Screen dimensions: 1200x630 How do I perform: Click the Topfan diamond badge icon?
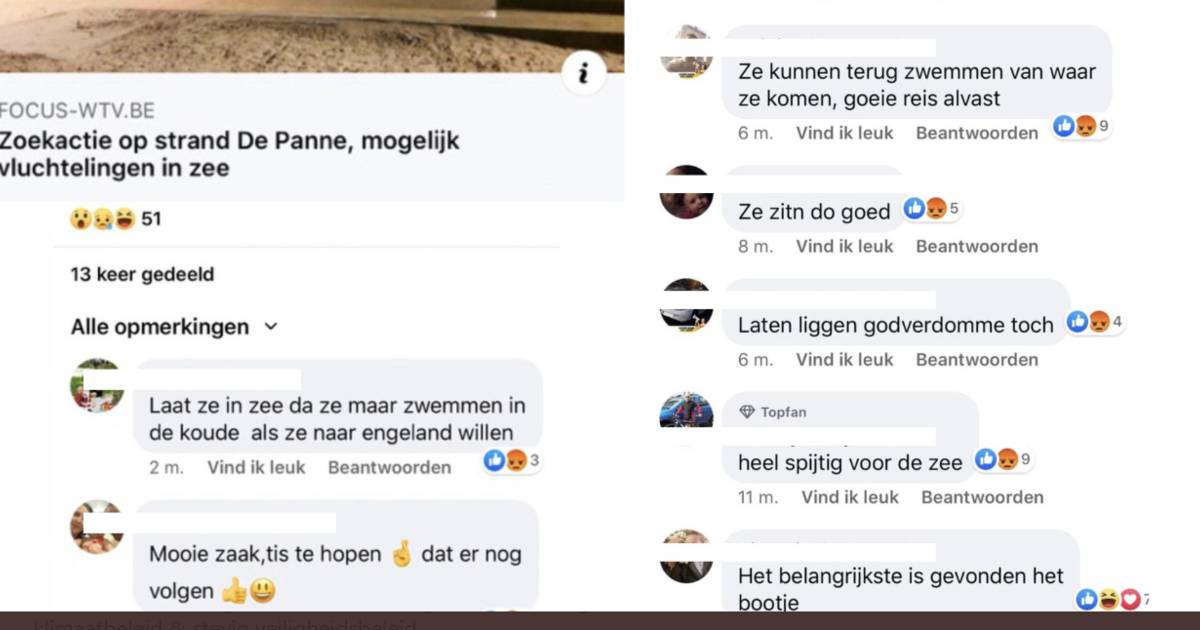click(746, 412)
